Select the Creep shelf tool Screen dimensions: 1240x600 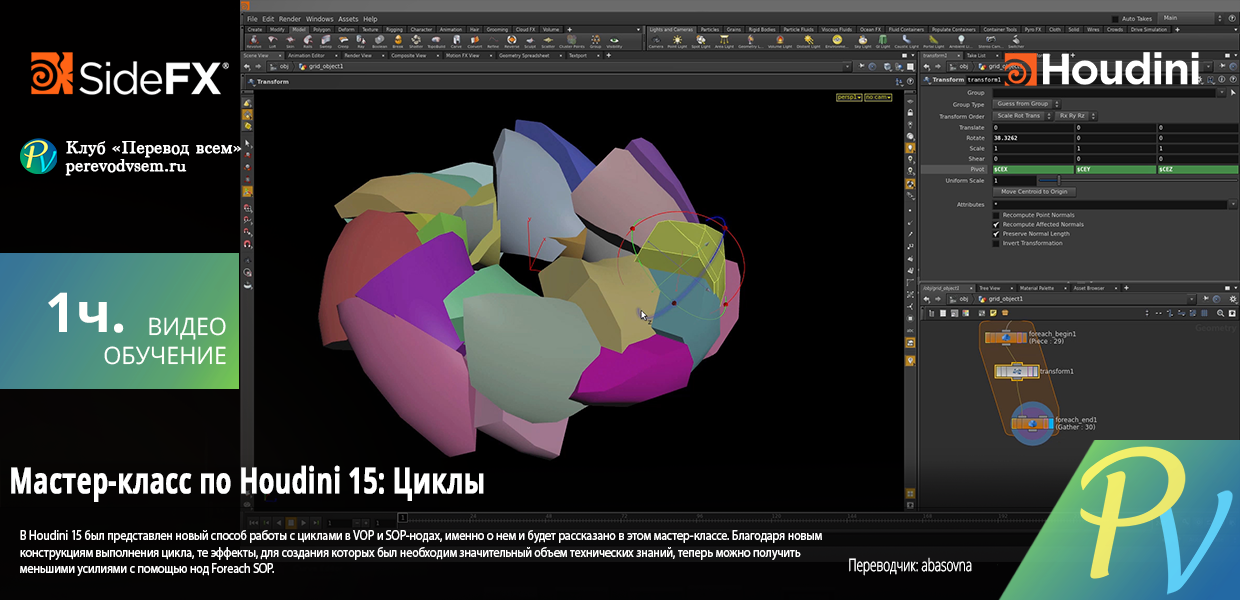(343, 40)
